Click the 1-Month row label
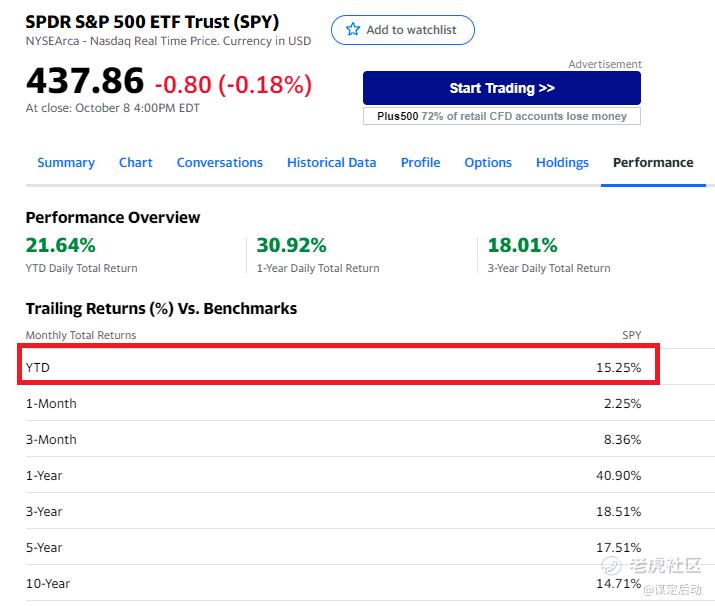 [x=51, y=404]
